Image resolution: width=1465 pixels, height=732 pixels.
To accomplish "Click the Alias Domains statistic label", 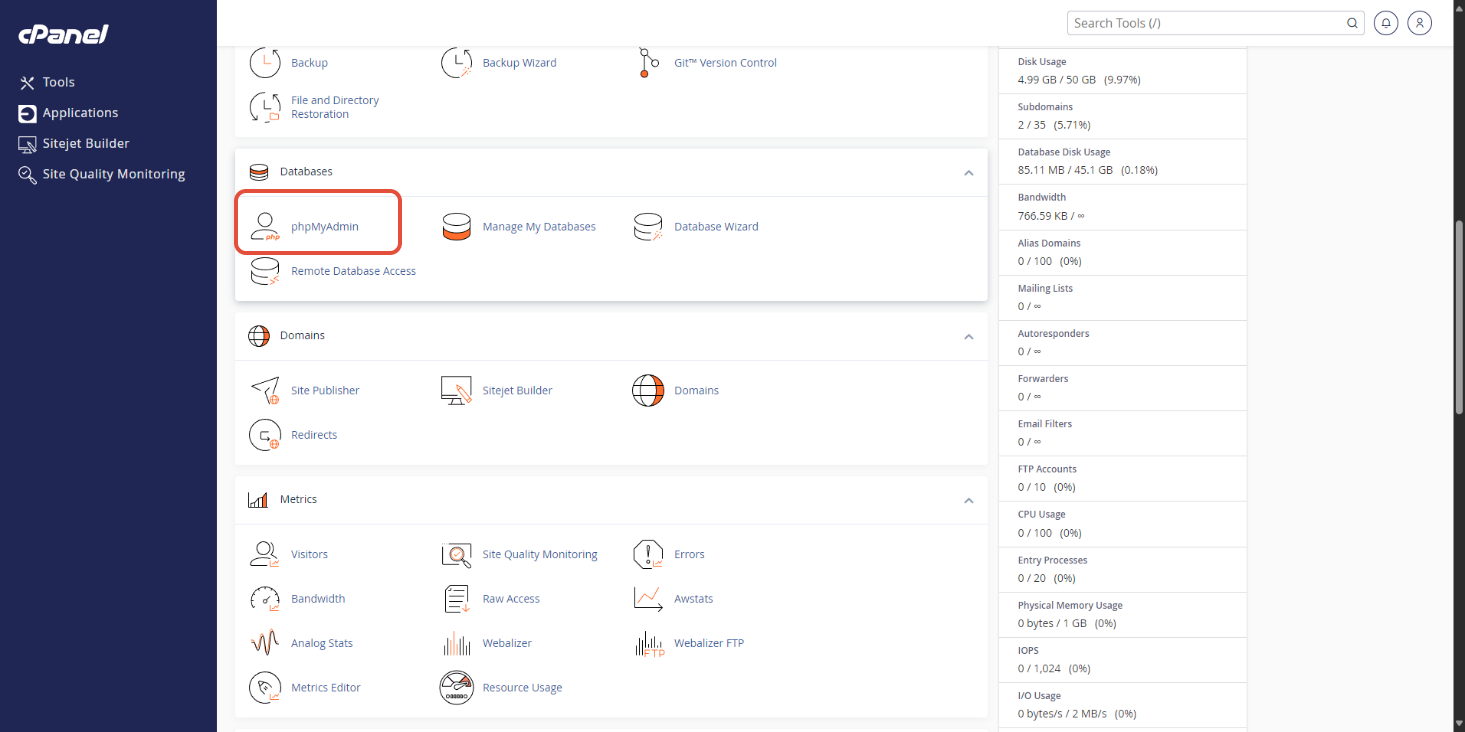I will pyautogui.click(x=1049, y=243).
